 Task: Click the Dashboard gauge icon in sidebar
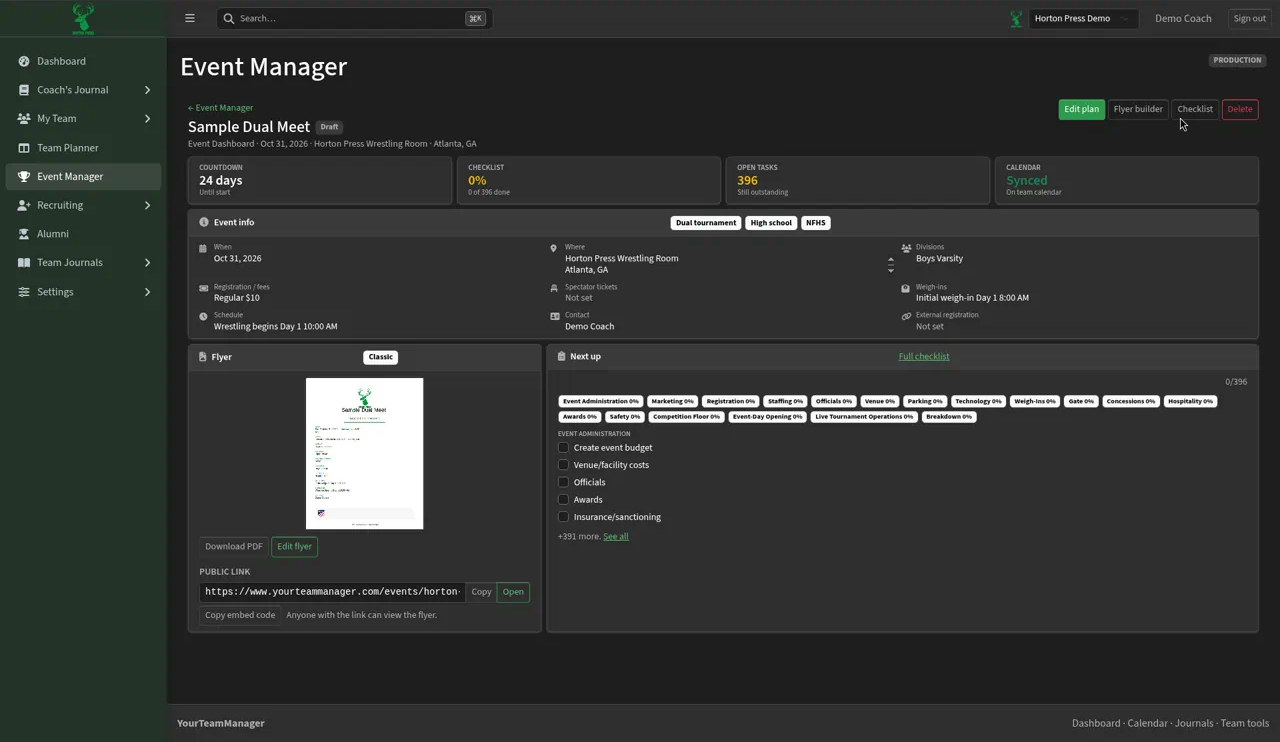tap(24, 61)
